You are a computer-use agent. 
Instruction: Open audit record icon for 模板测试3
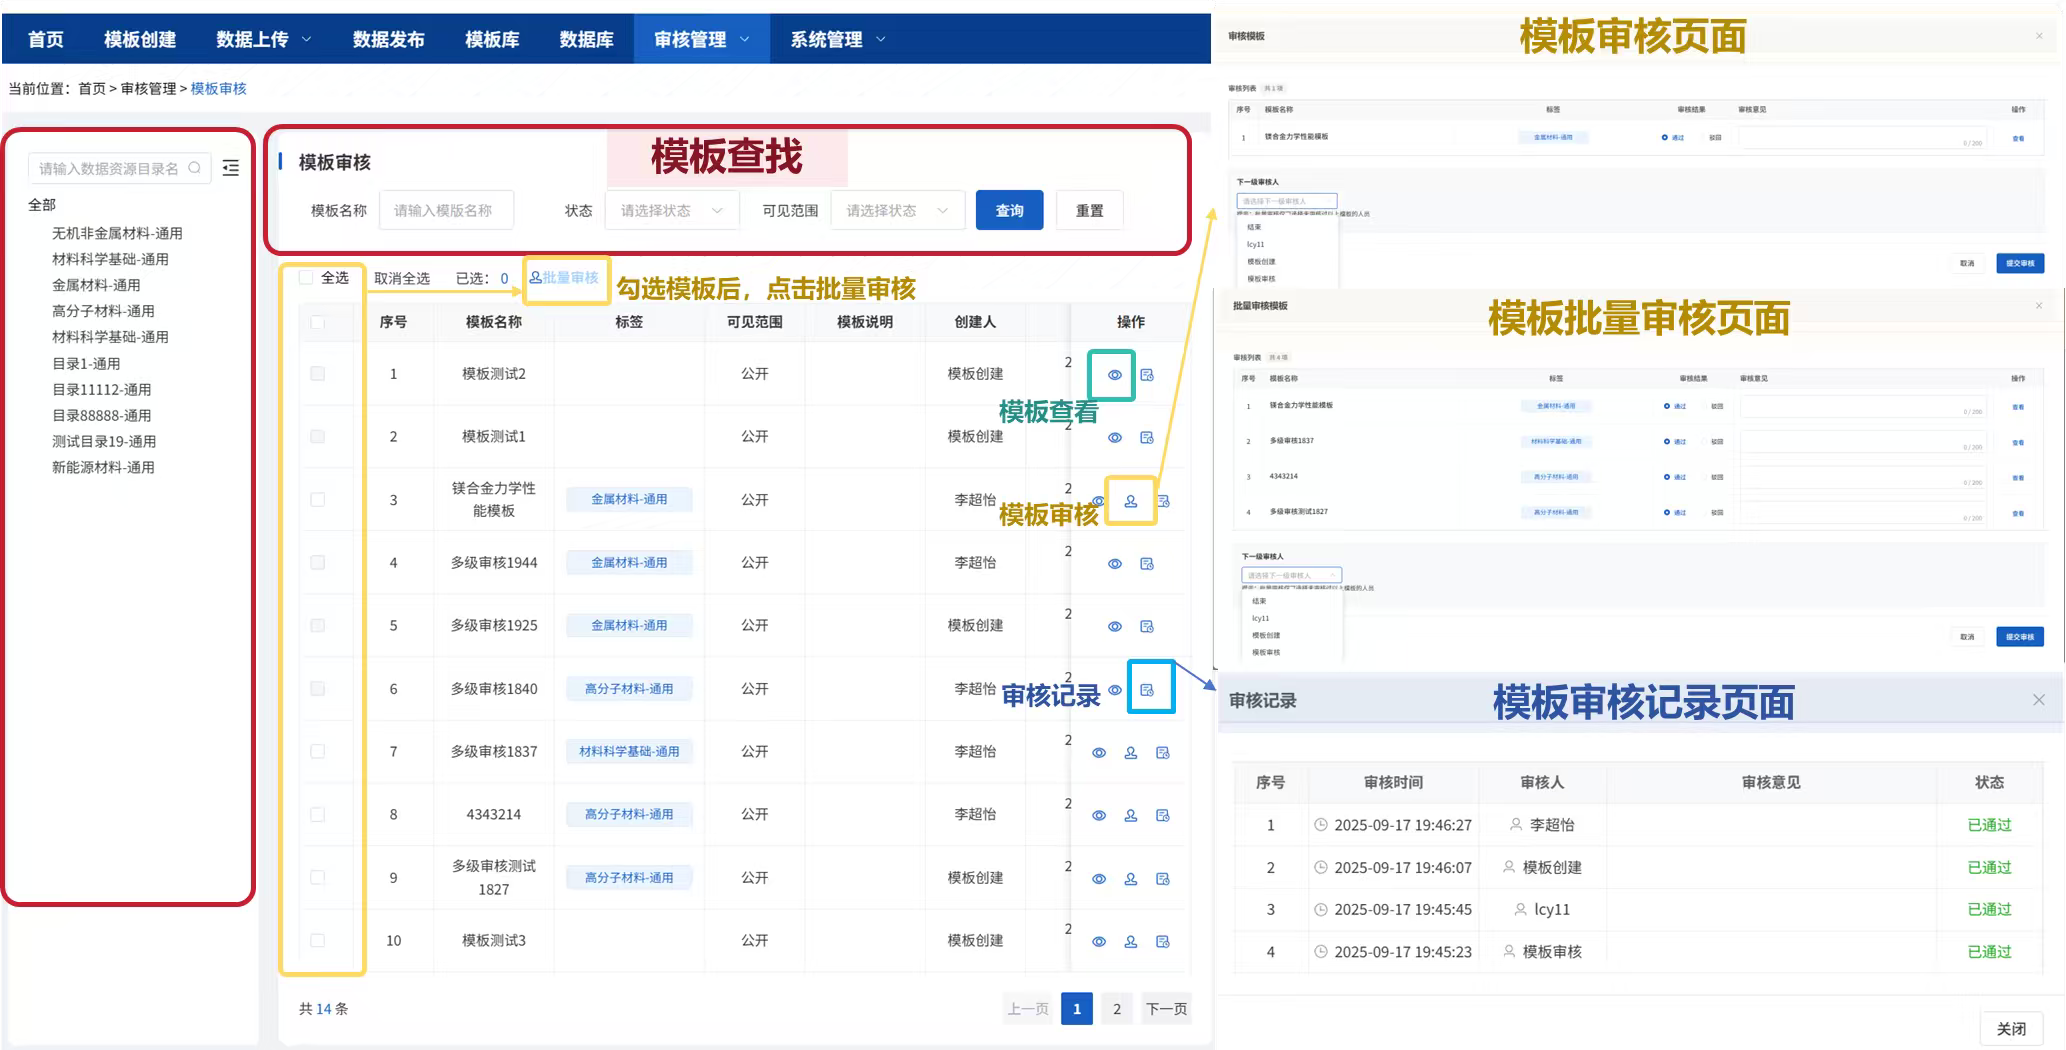pyautogui.click(x=1163, y=942)
